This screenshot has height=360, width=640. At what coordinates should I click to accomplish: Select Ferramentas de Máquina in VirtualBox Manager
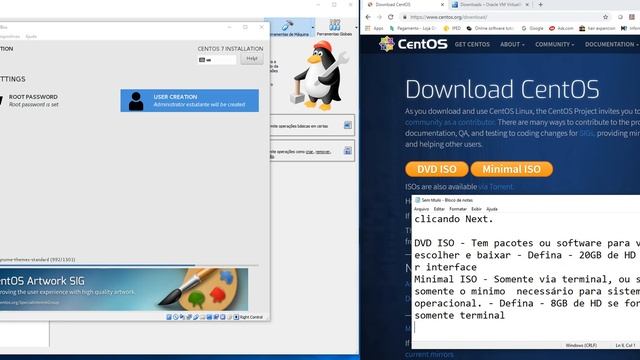pos(288,28)
